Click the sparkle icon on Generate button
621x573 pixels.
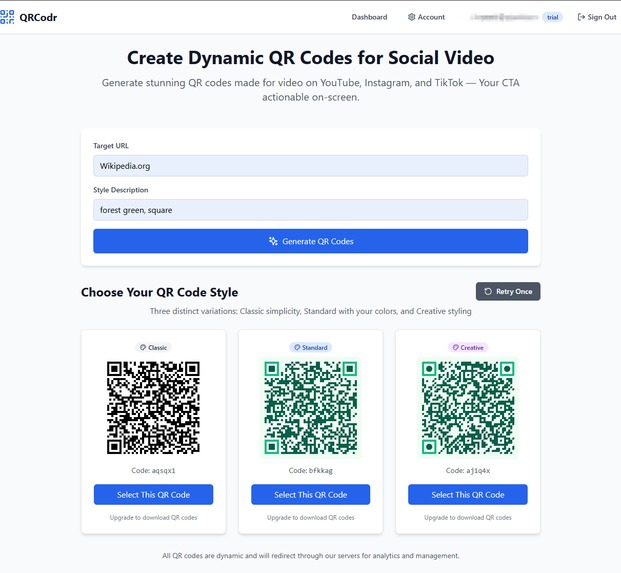(x=273, y=241)
